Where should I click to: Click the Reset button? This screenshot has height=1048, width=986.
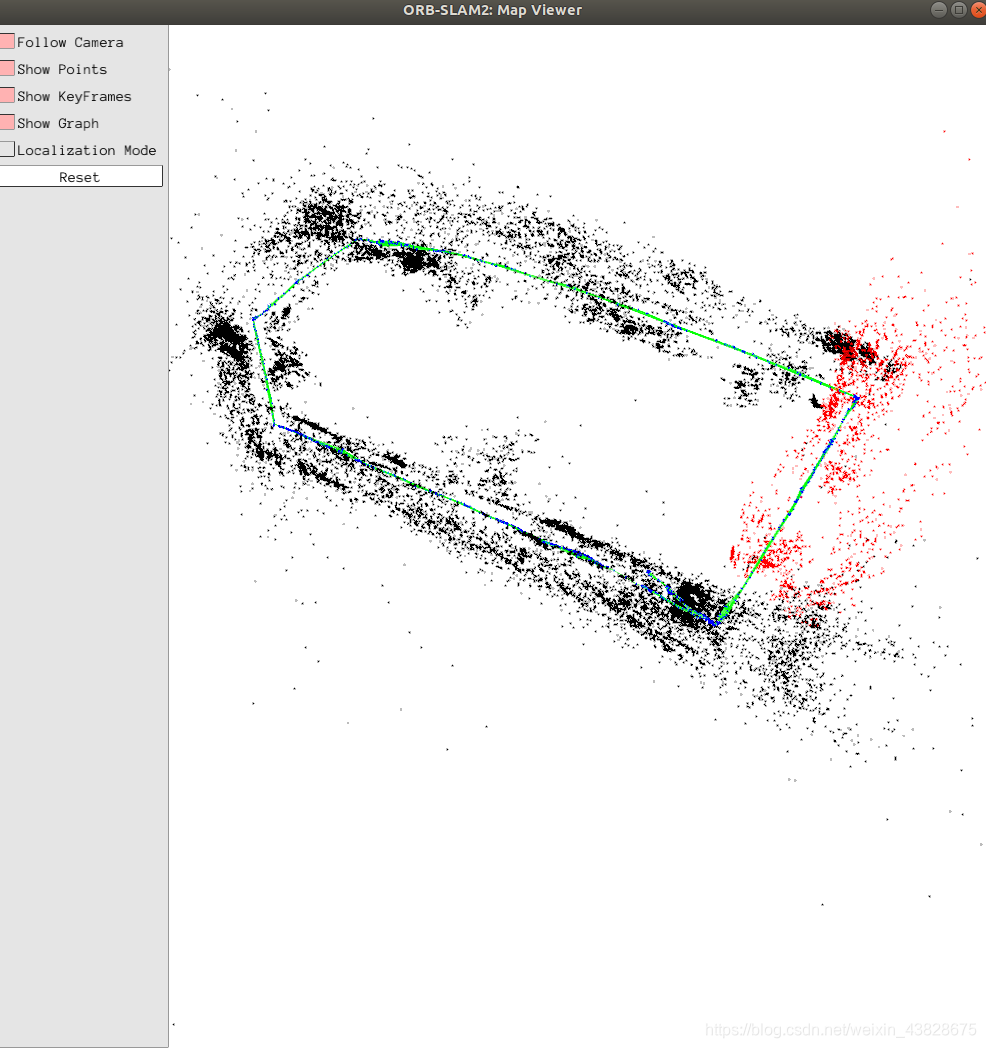(81, 176)
